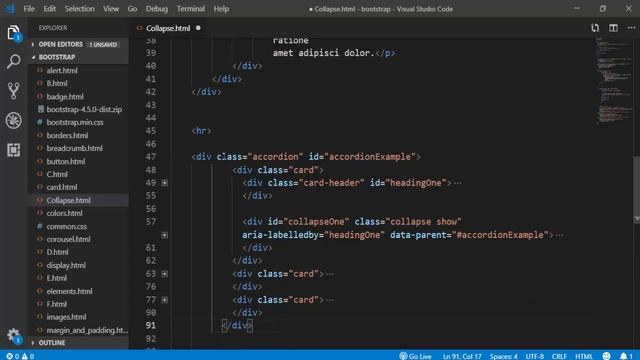Open breadcrumb.html in the explorer
This screenshot has width=640, height=360.
click(78, 148)
